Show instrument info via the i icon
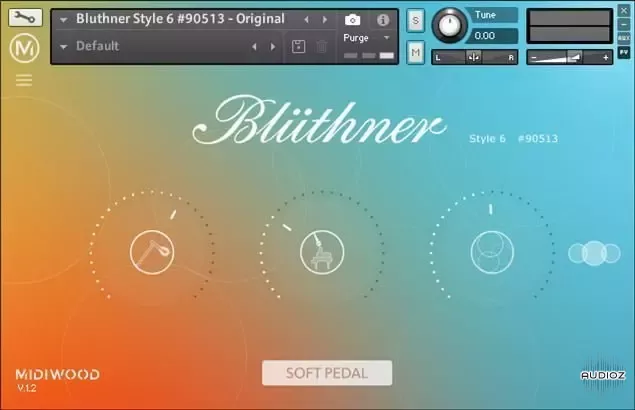635x410 pixels. pos(383,20)
